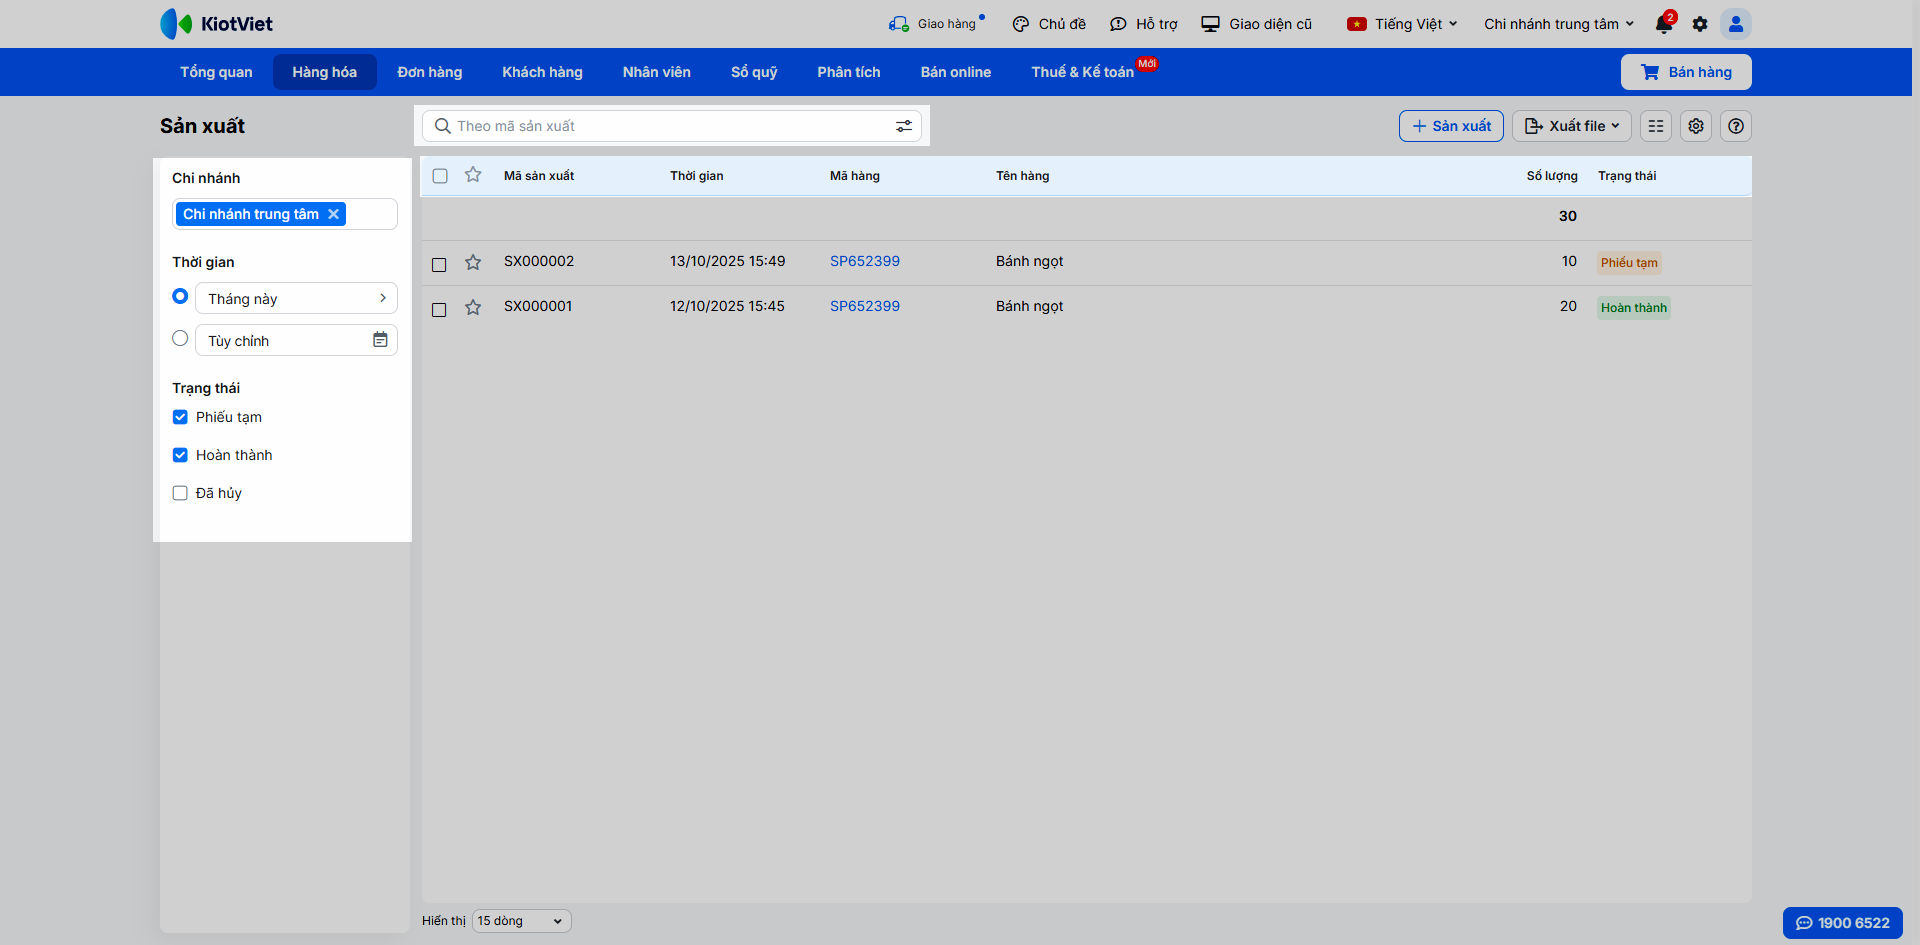Open advanced search filter sliders icon
This screenshot has height=945, width=1920.
point(904,126)
